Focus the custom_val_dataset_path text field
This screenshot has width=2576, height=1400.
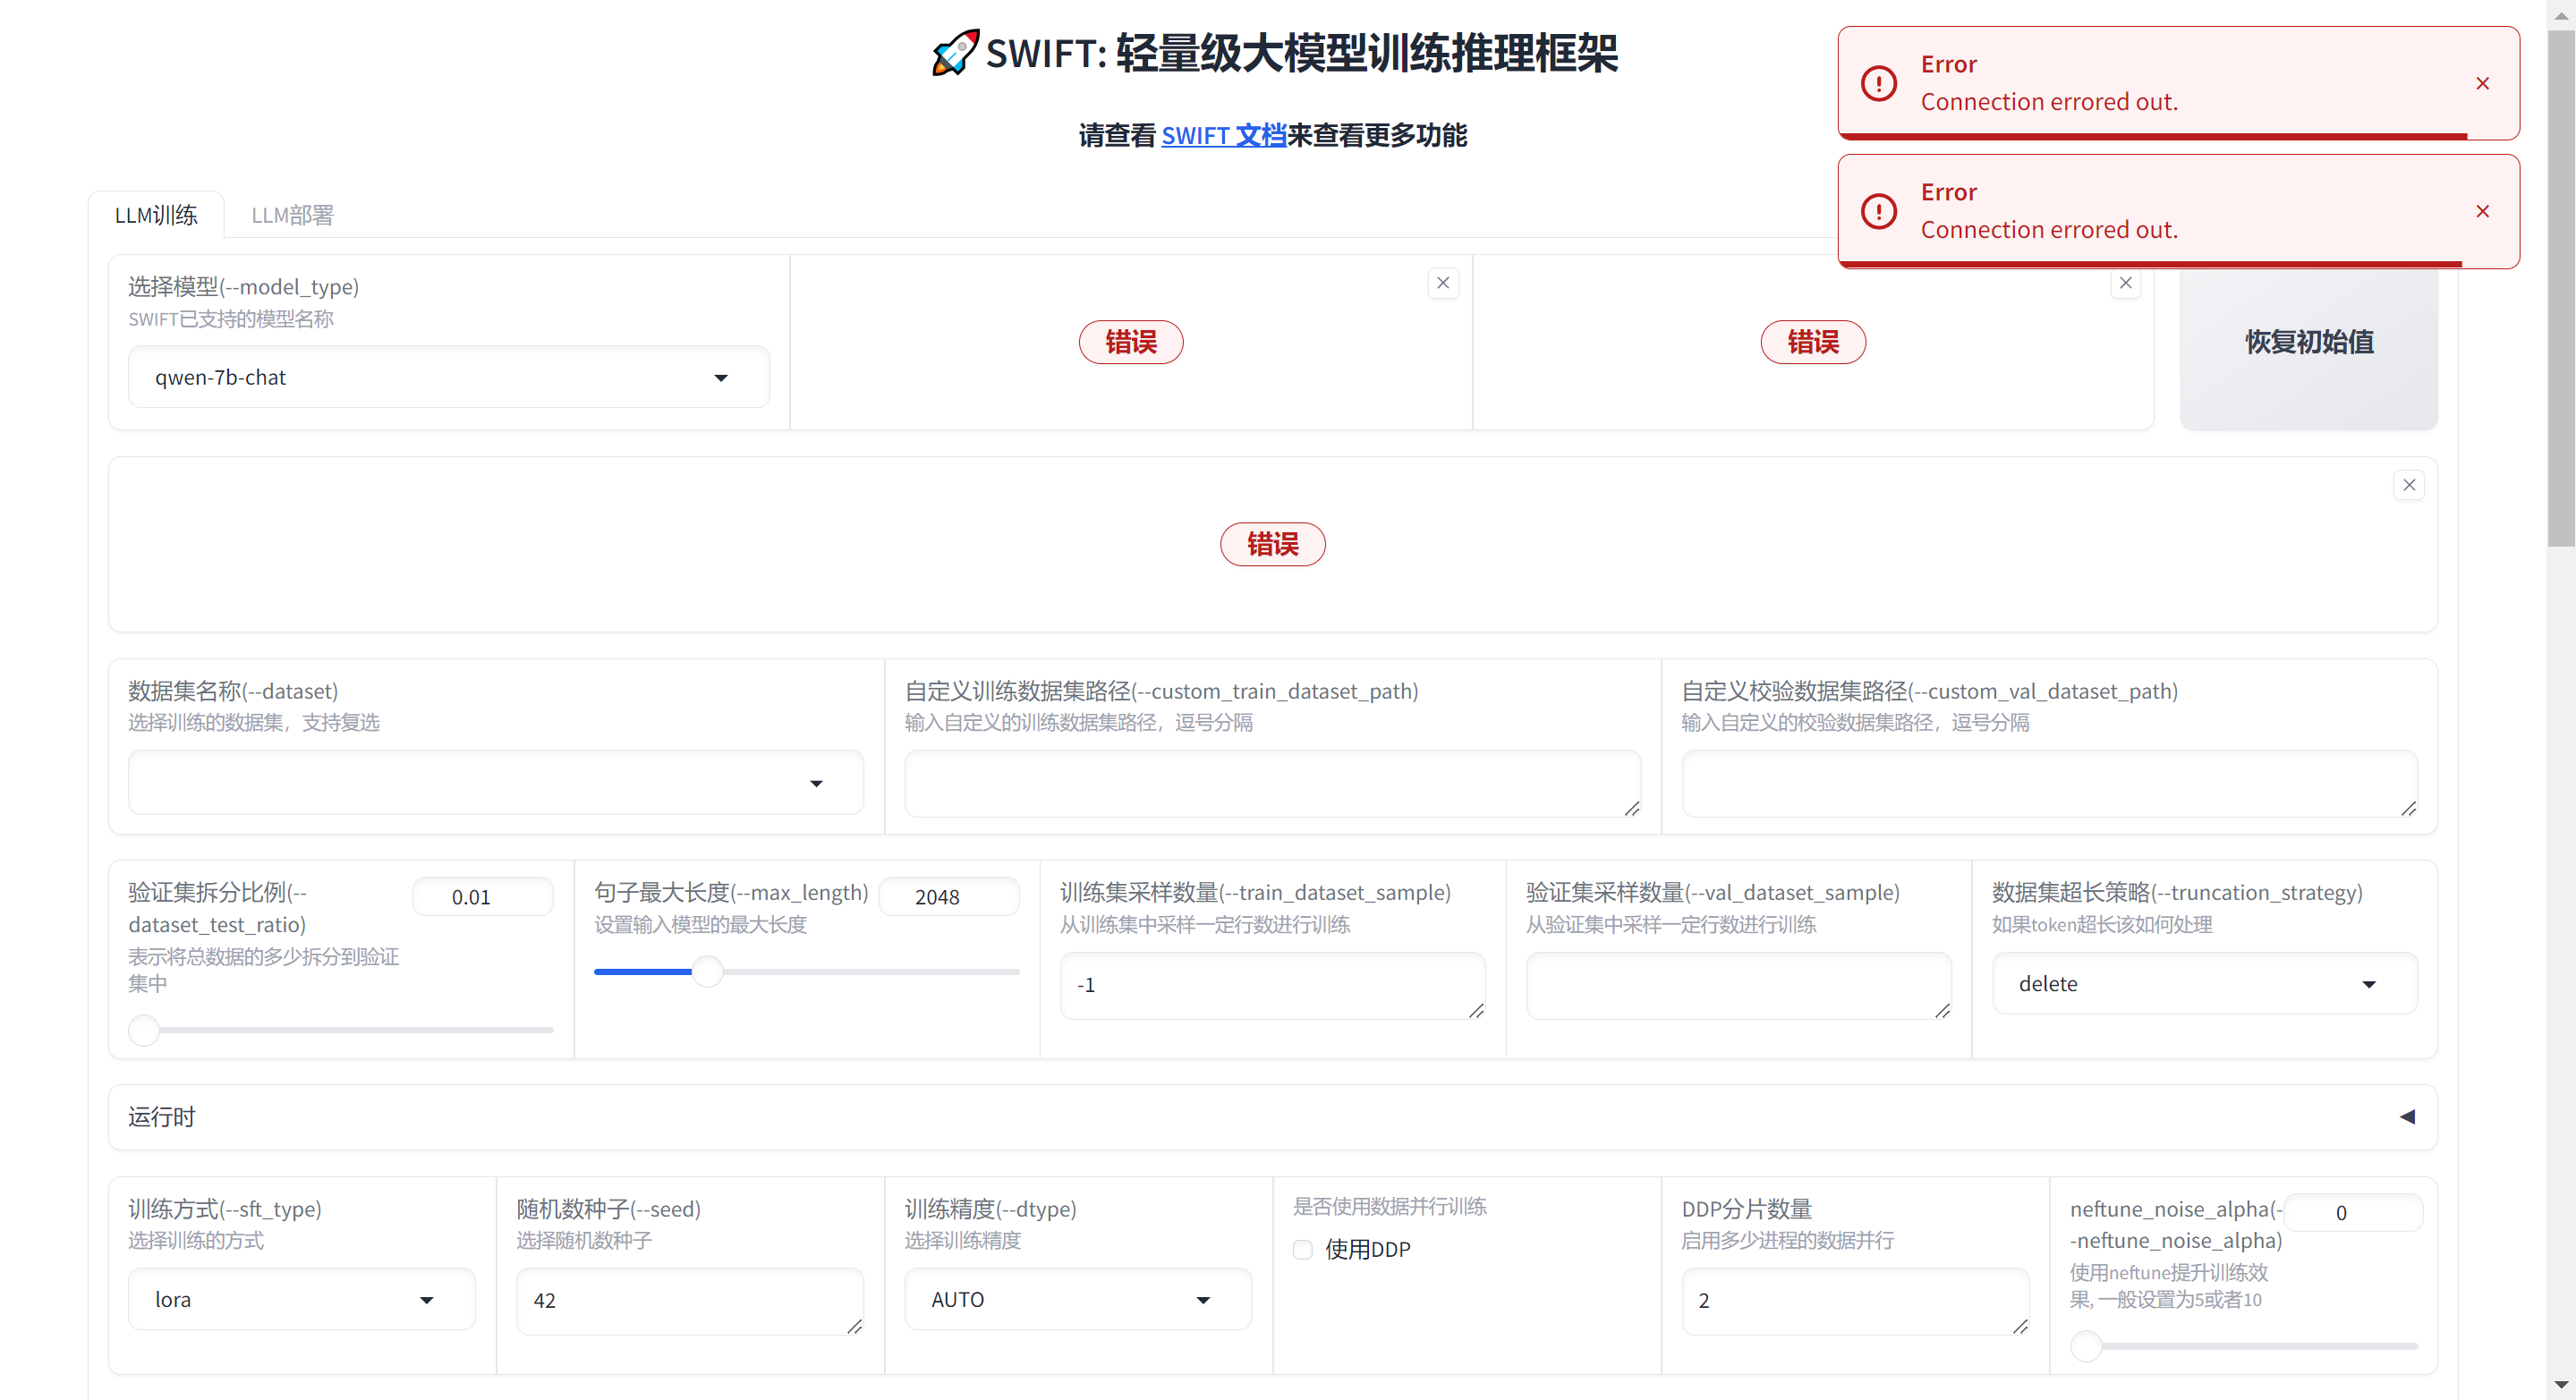point(2049,783)
